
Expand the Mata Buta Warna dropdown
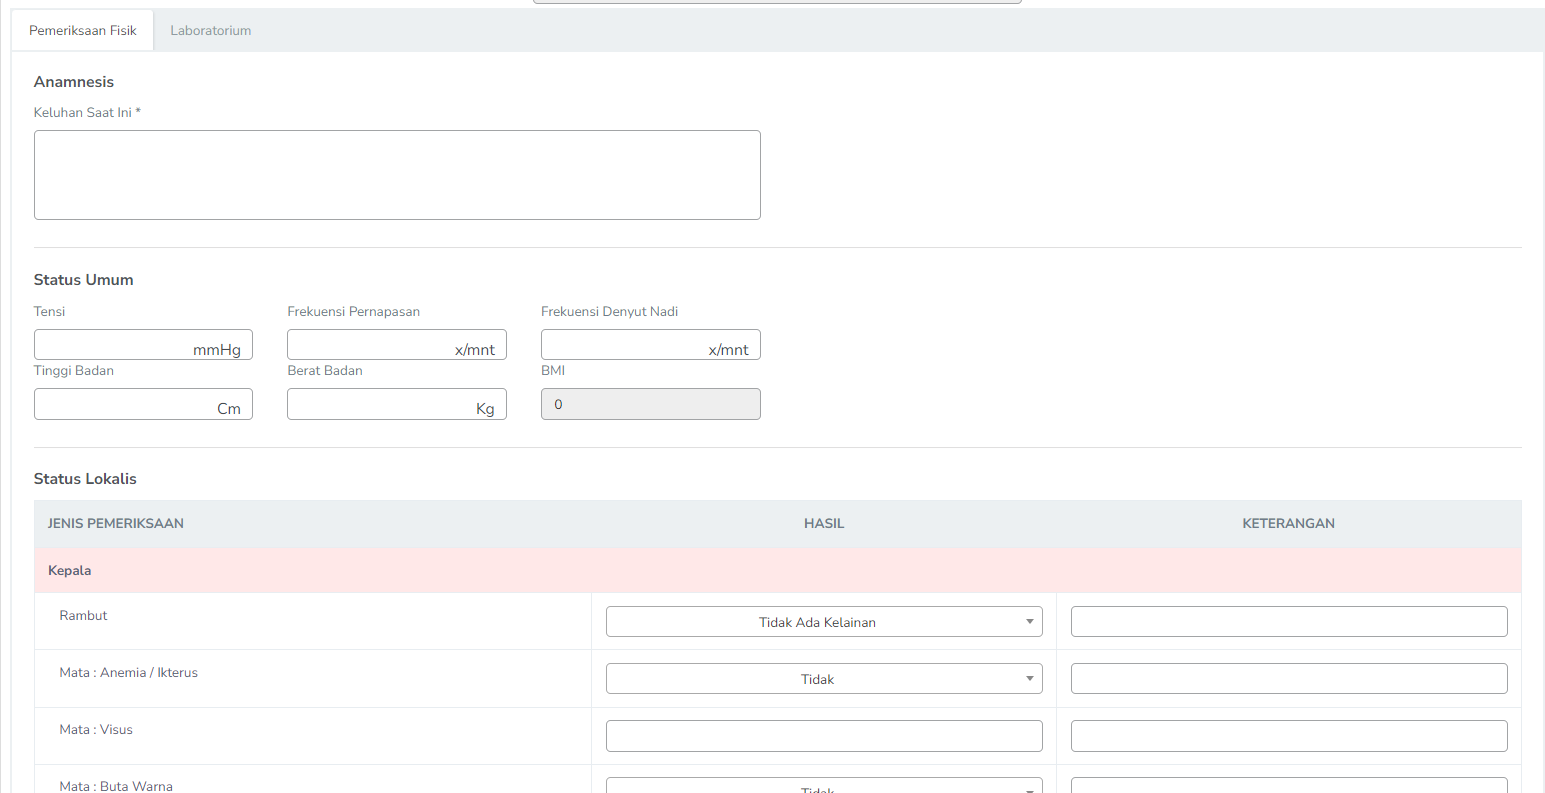click(x=823, y=786)
